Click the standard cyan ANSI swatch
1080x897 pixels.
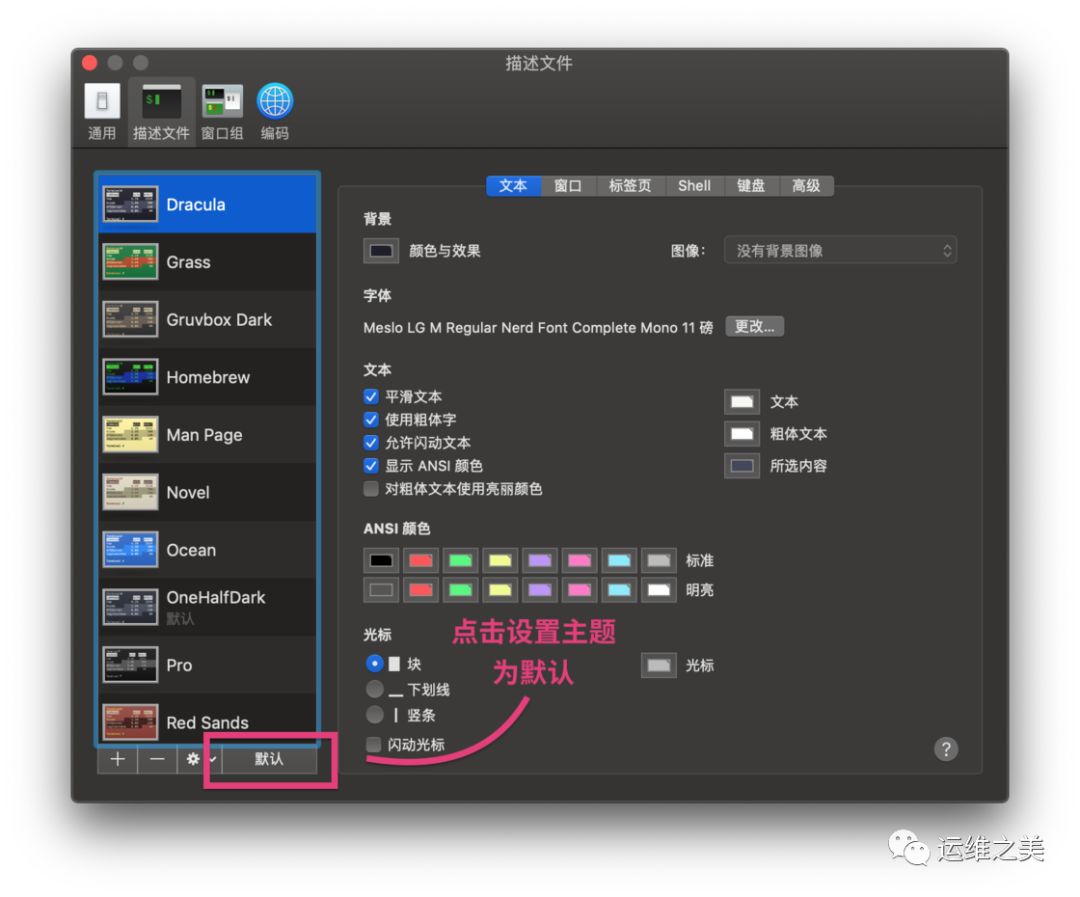pyautogui.click(x=619, y=560)
